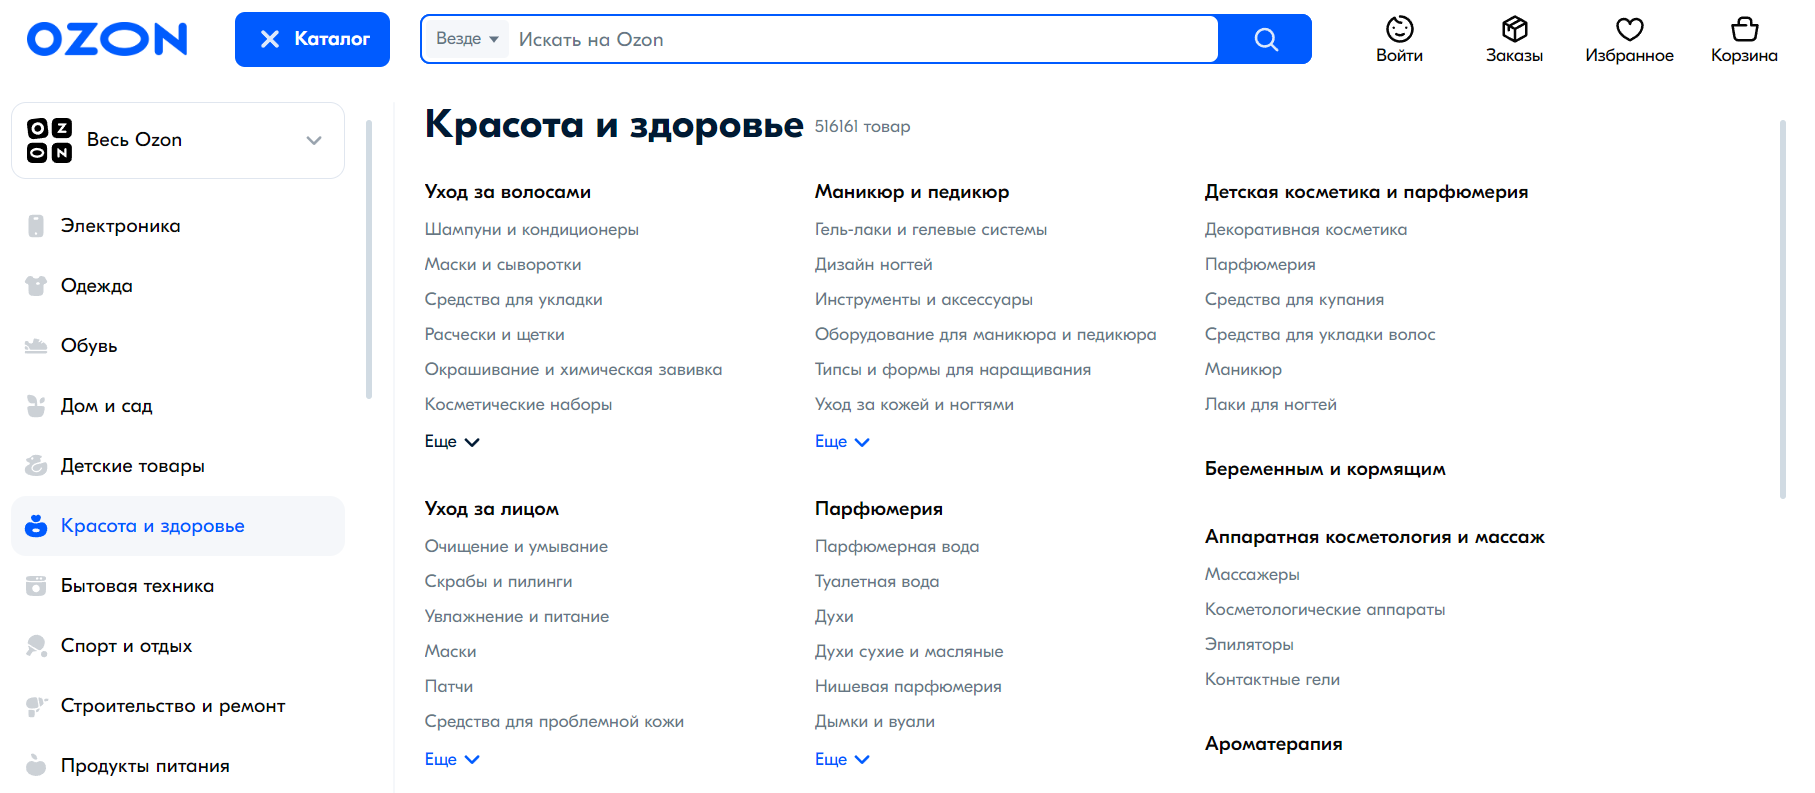Click the magnifier search button

[x=1266, y=39]
